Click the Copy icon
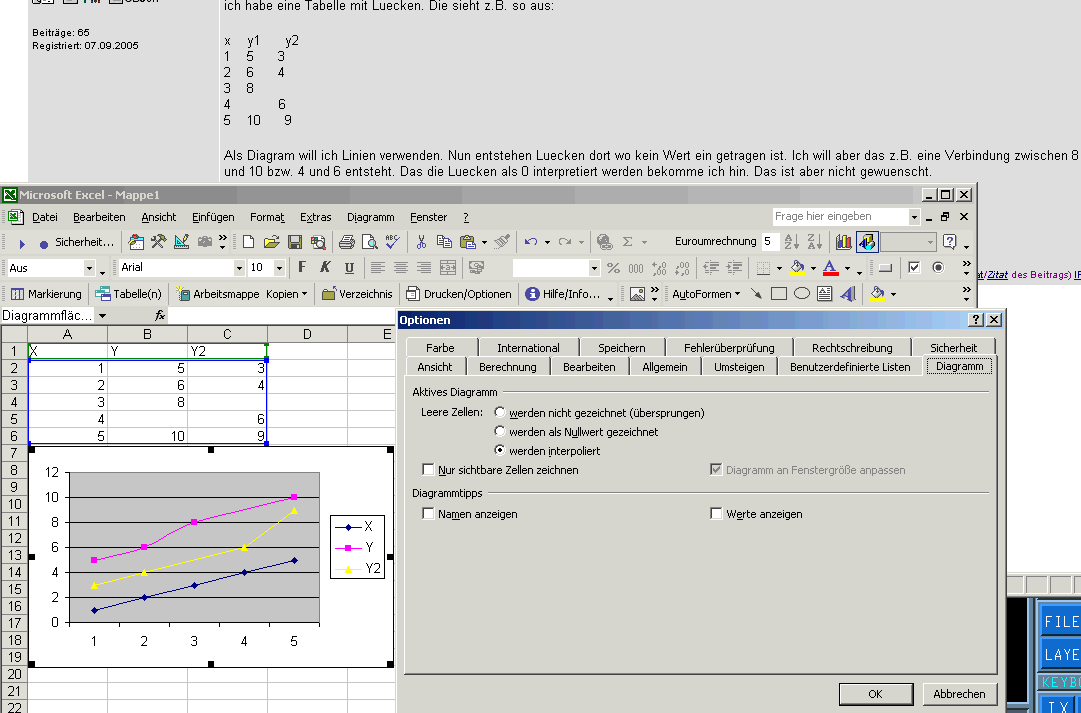 tap(445, 242)
